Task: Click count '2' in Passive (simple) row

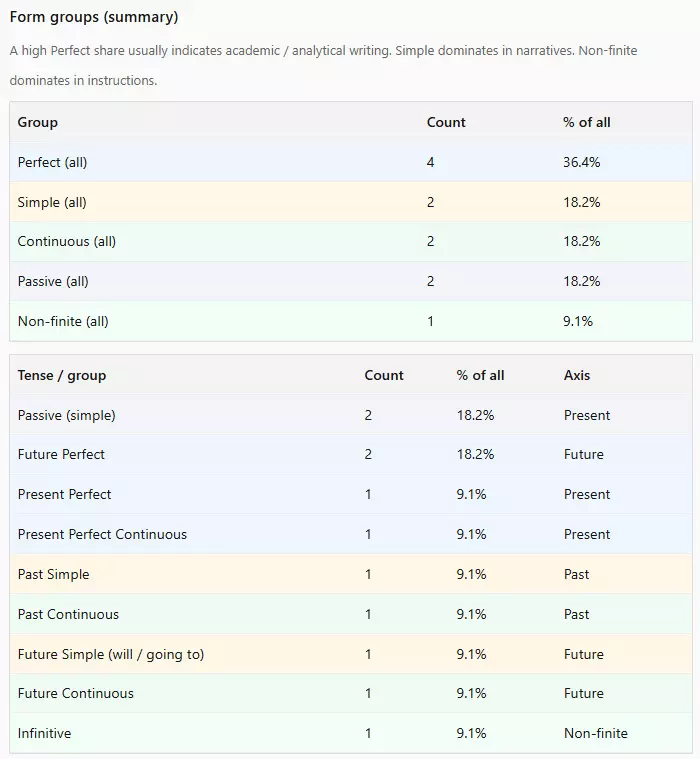Action: click(368, 415)
